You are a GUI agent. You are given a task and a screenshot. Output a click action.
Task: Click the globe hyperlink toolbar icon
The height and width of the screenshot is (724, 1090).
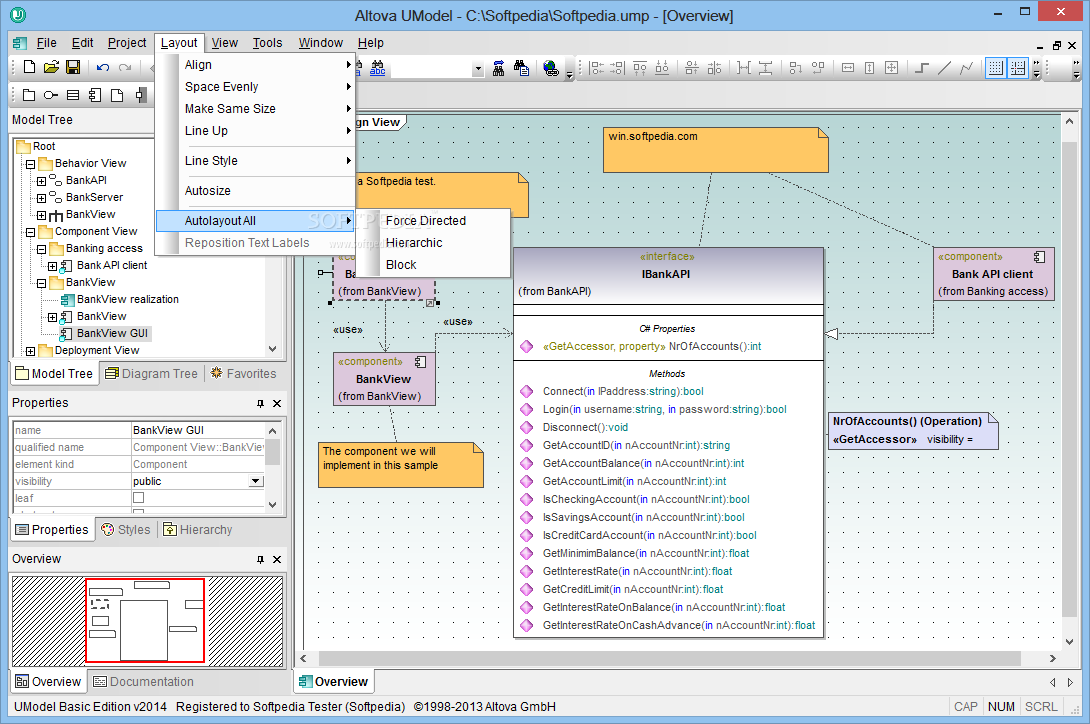[551, 68]
